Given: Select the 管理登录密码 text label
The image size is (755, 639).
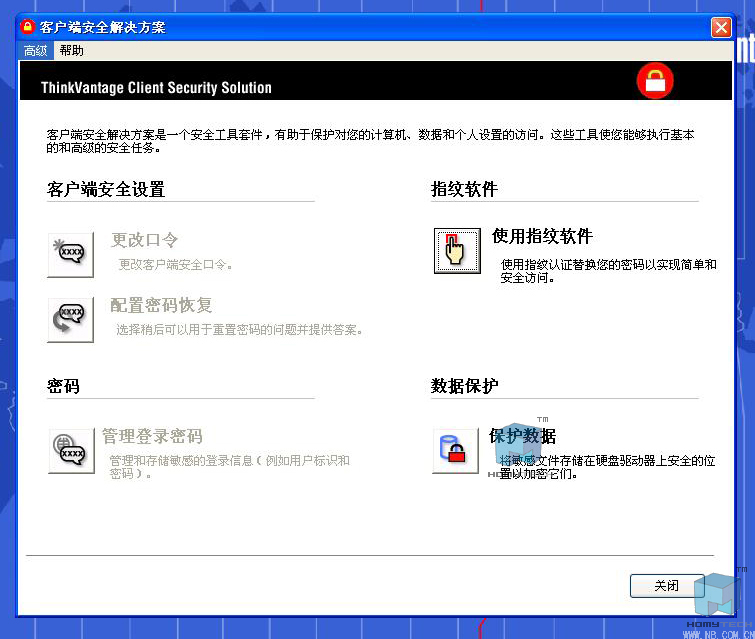Looking at the screenshot, I should [x=152, y=436].
